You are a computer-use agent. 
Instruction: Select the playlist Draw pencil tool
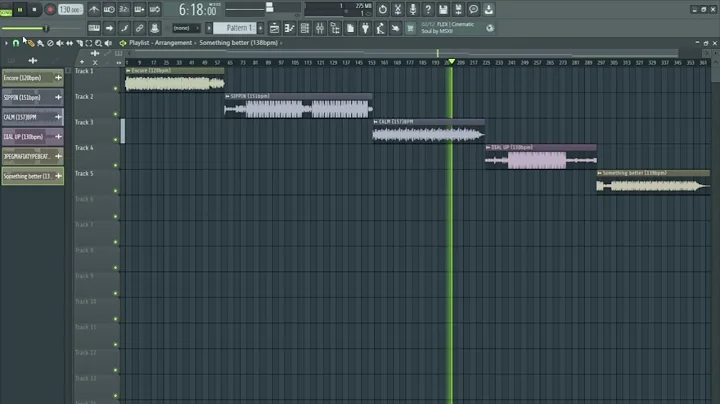point(30,43)
